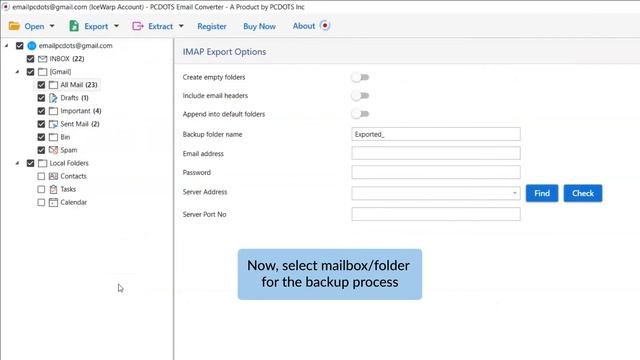640x360 pixels.
Task: Click the Buy Now menu item
Action: pos(259,27)
